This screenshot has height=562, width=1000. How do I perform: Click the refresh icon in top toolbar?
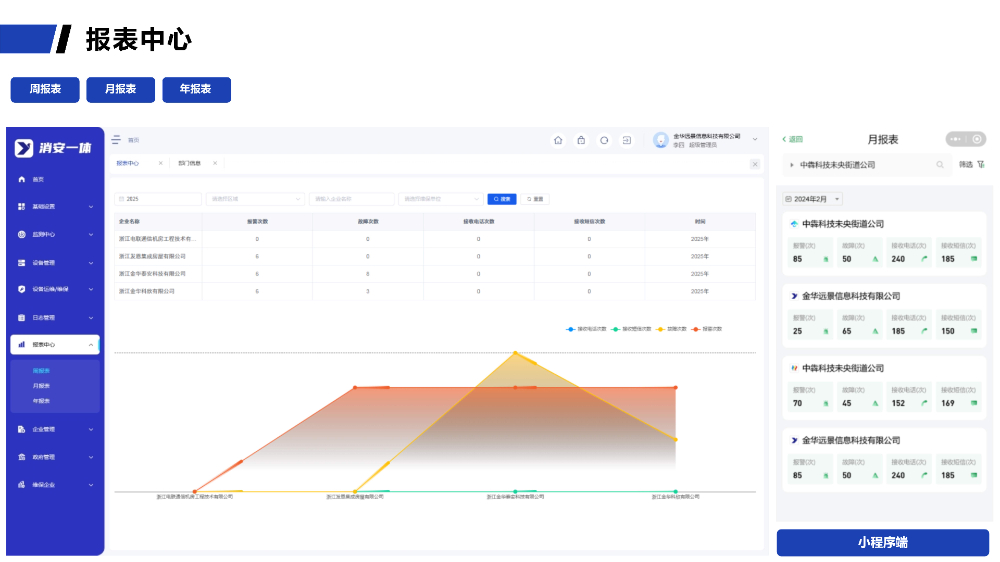(604, 140)
